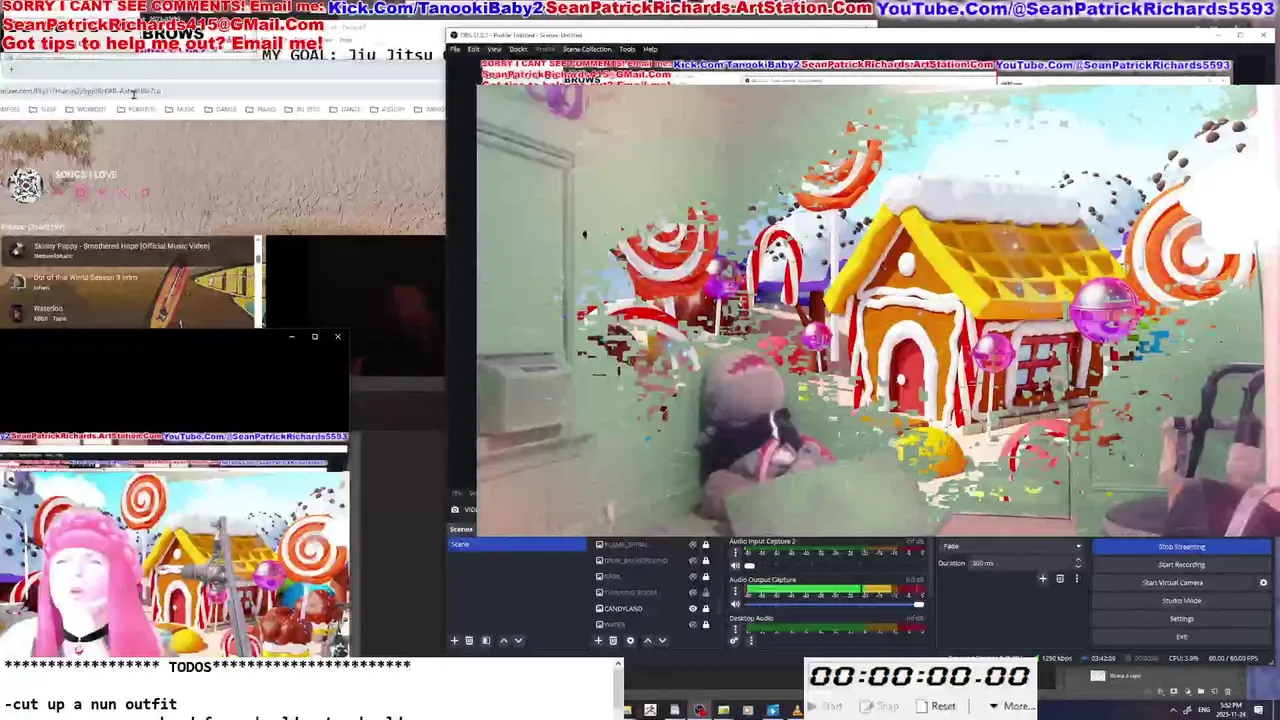Mute Audio Input Capture 2 speaker icon
This screenshot has height=720, width=1280.
pos(735,566)
